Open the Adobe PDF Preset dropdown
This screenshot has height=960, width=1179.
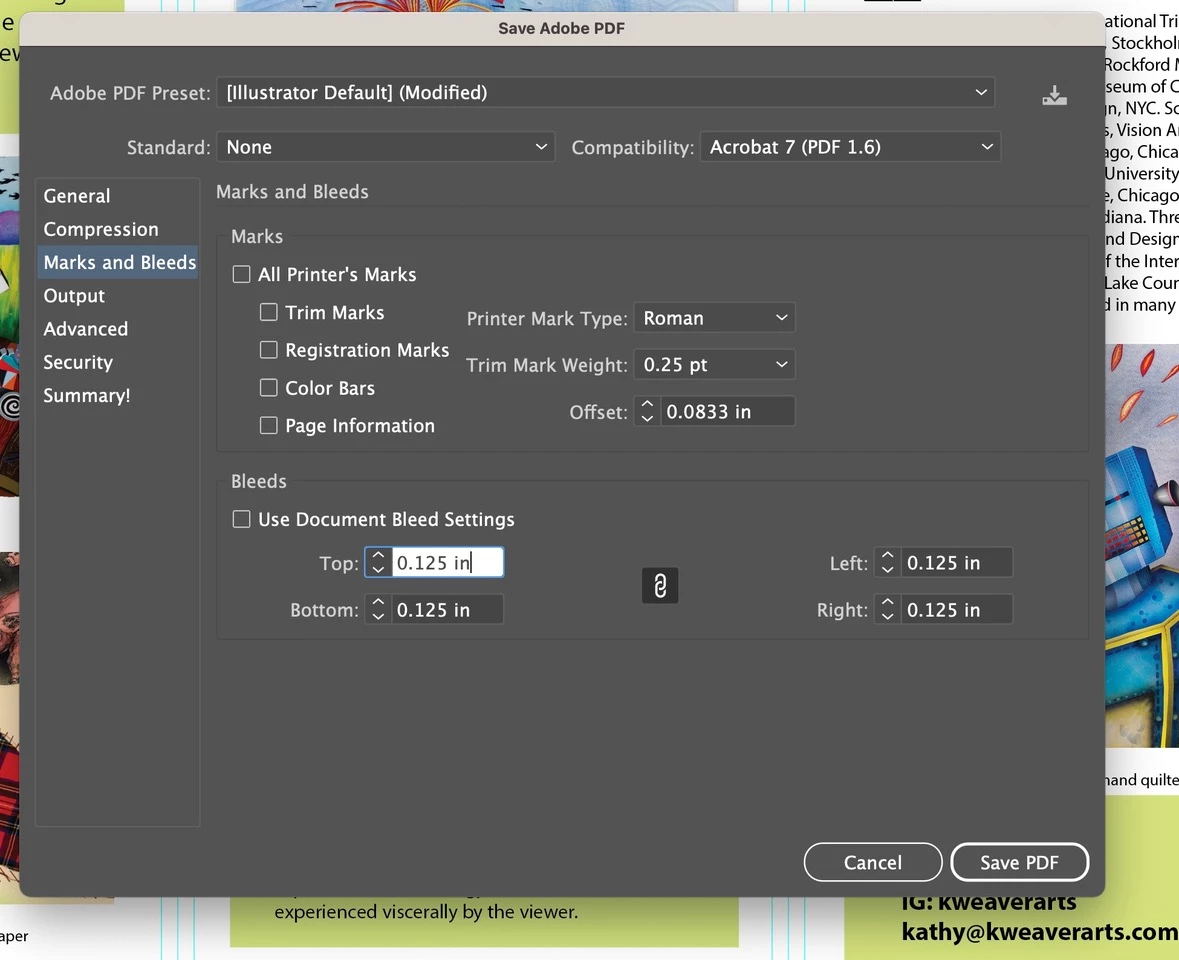[605, 92]
